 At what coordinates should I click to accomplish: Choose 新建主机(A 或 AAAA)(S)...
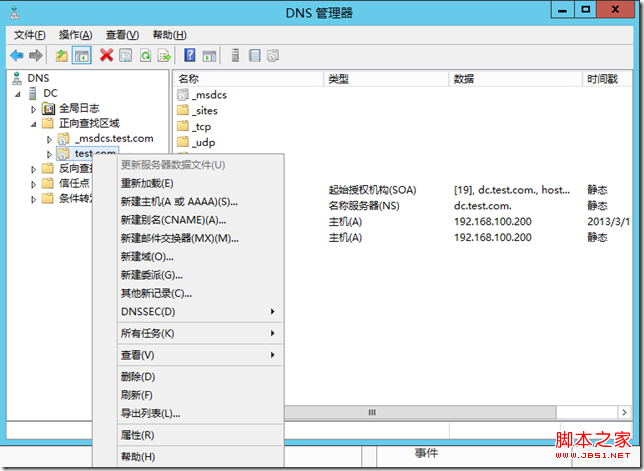[x=200, y=202]
